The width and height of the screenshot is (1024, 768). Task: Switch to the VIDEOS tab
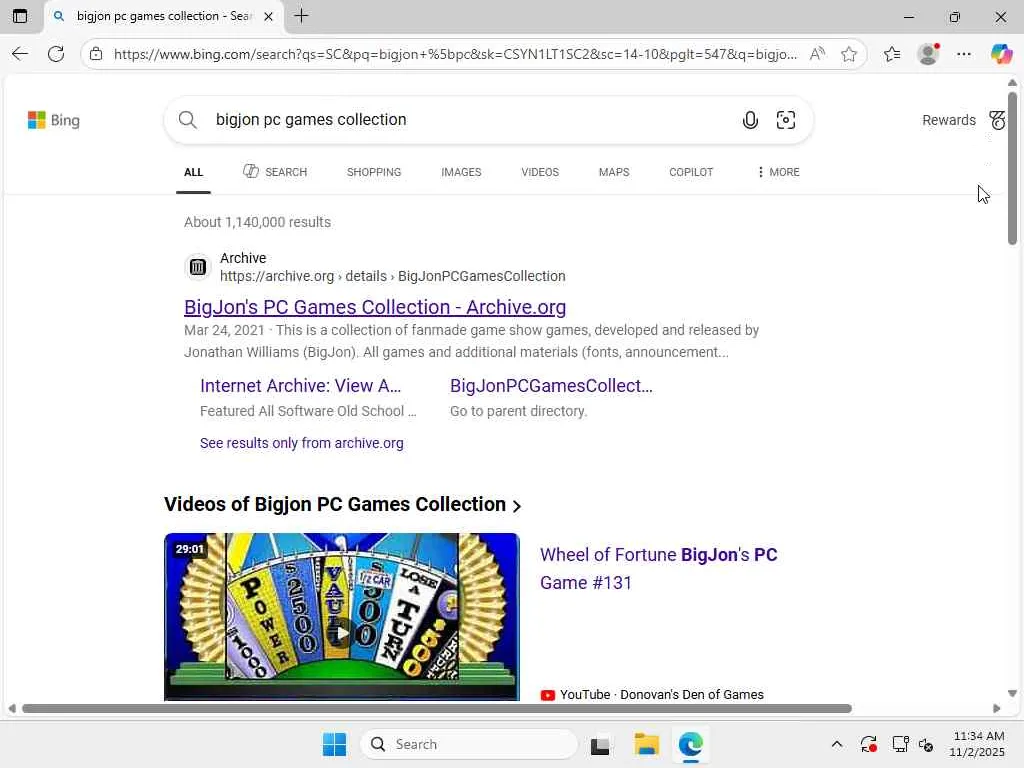pos(540,172)
